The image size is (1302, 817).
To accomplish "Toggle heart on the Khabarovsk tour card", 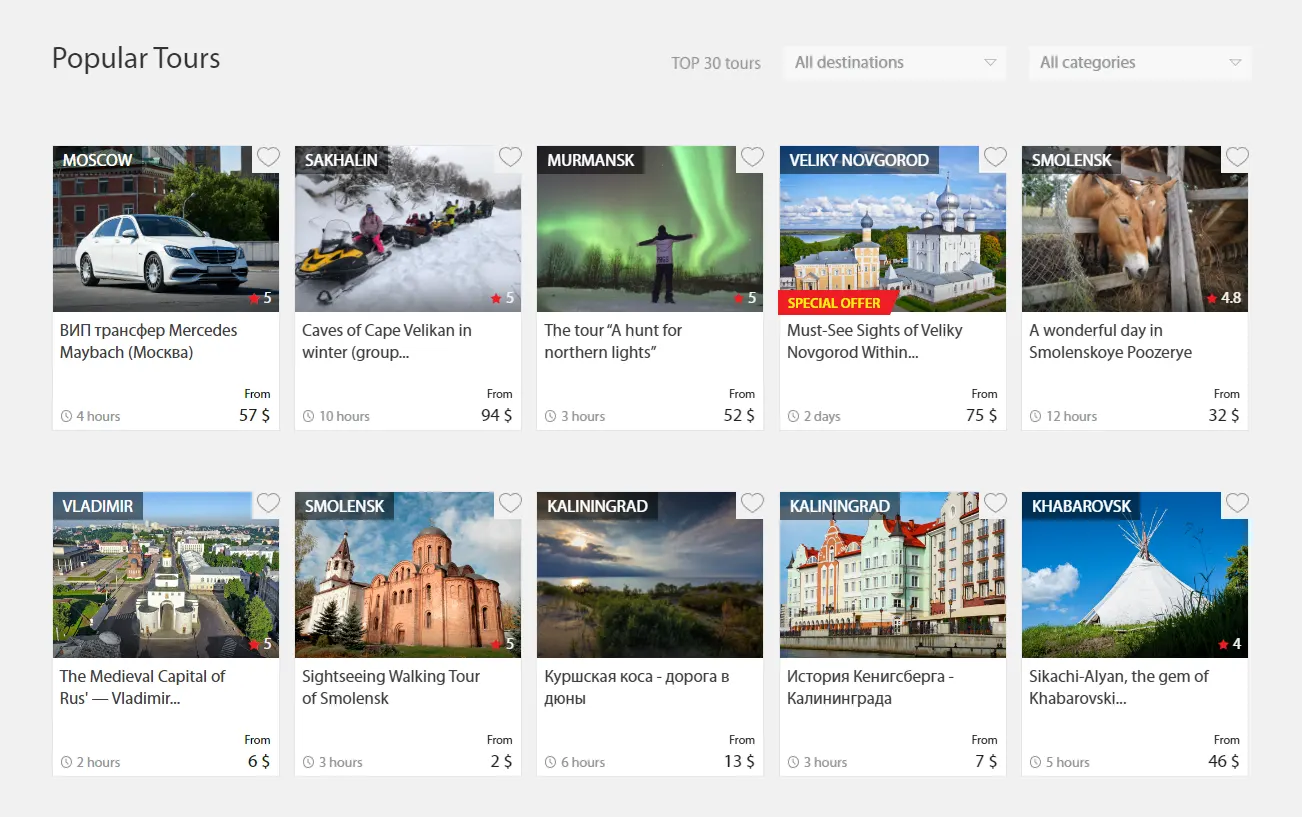I will pyautogui.click(x=1237, y=503).
